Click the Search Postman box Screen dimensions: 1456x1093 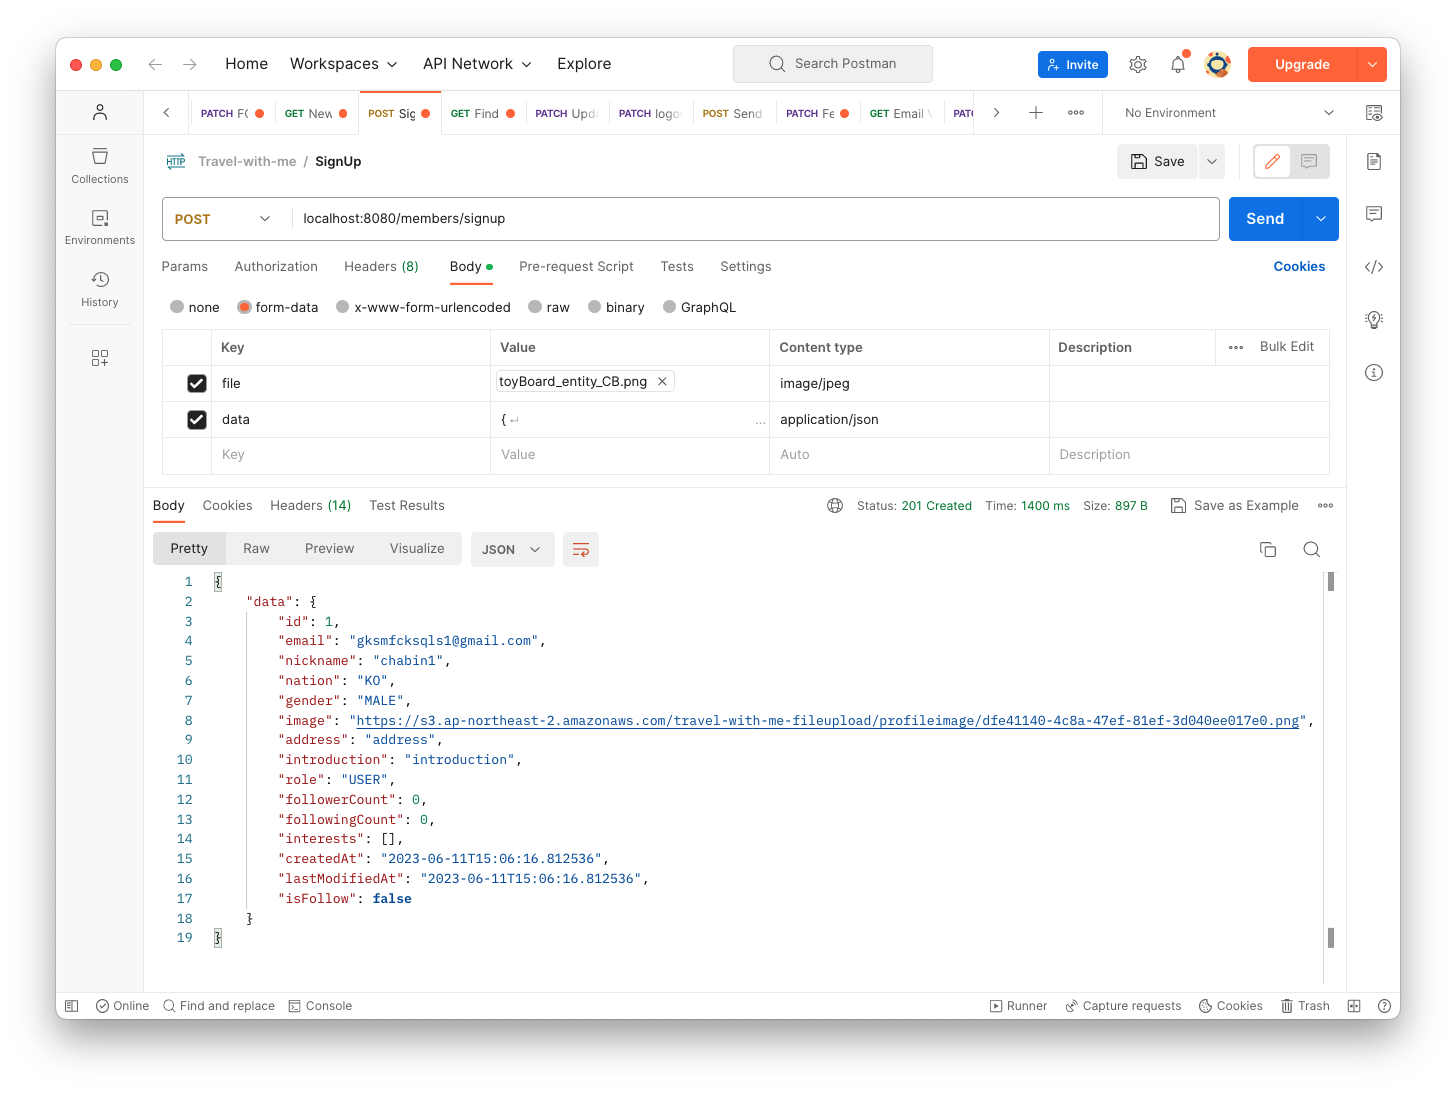pyautogui.click(x=833, y=64)
